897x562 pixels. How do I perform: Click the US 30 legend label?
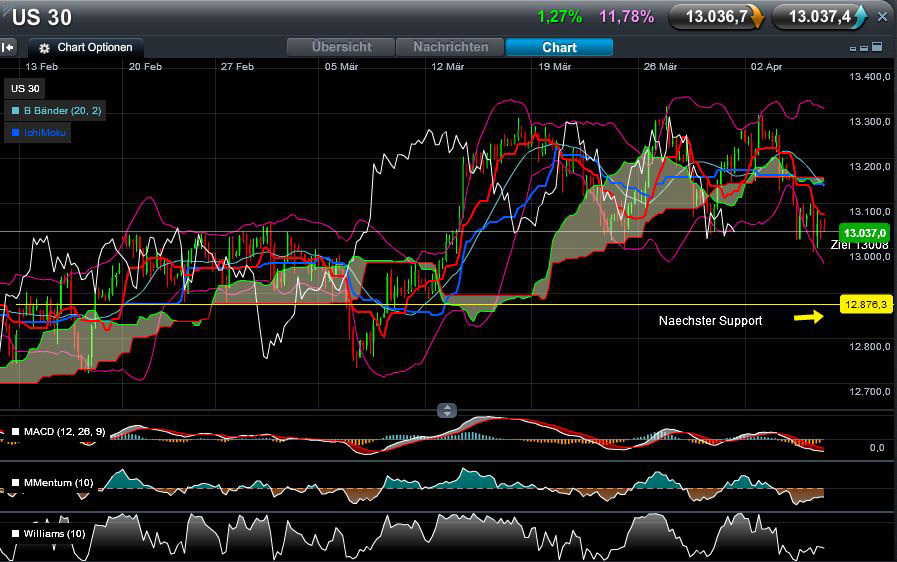pos(25,88)
